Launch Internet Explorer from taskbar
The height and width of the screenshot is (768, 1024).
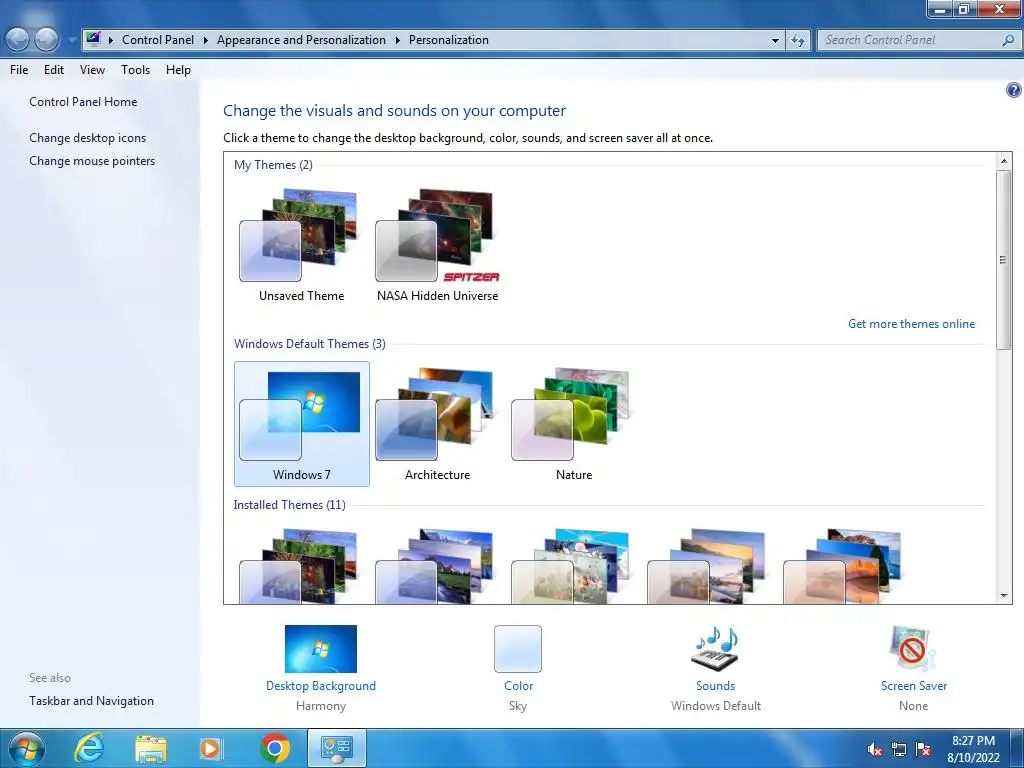click(x=89, y=748)
